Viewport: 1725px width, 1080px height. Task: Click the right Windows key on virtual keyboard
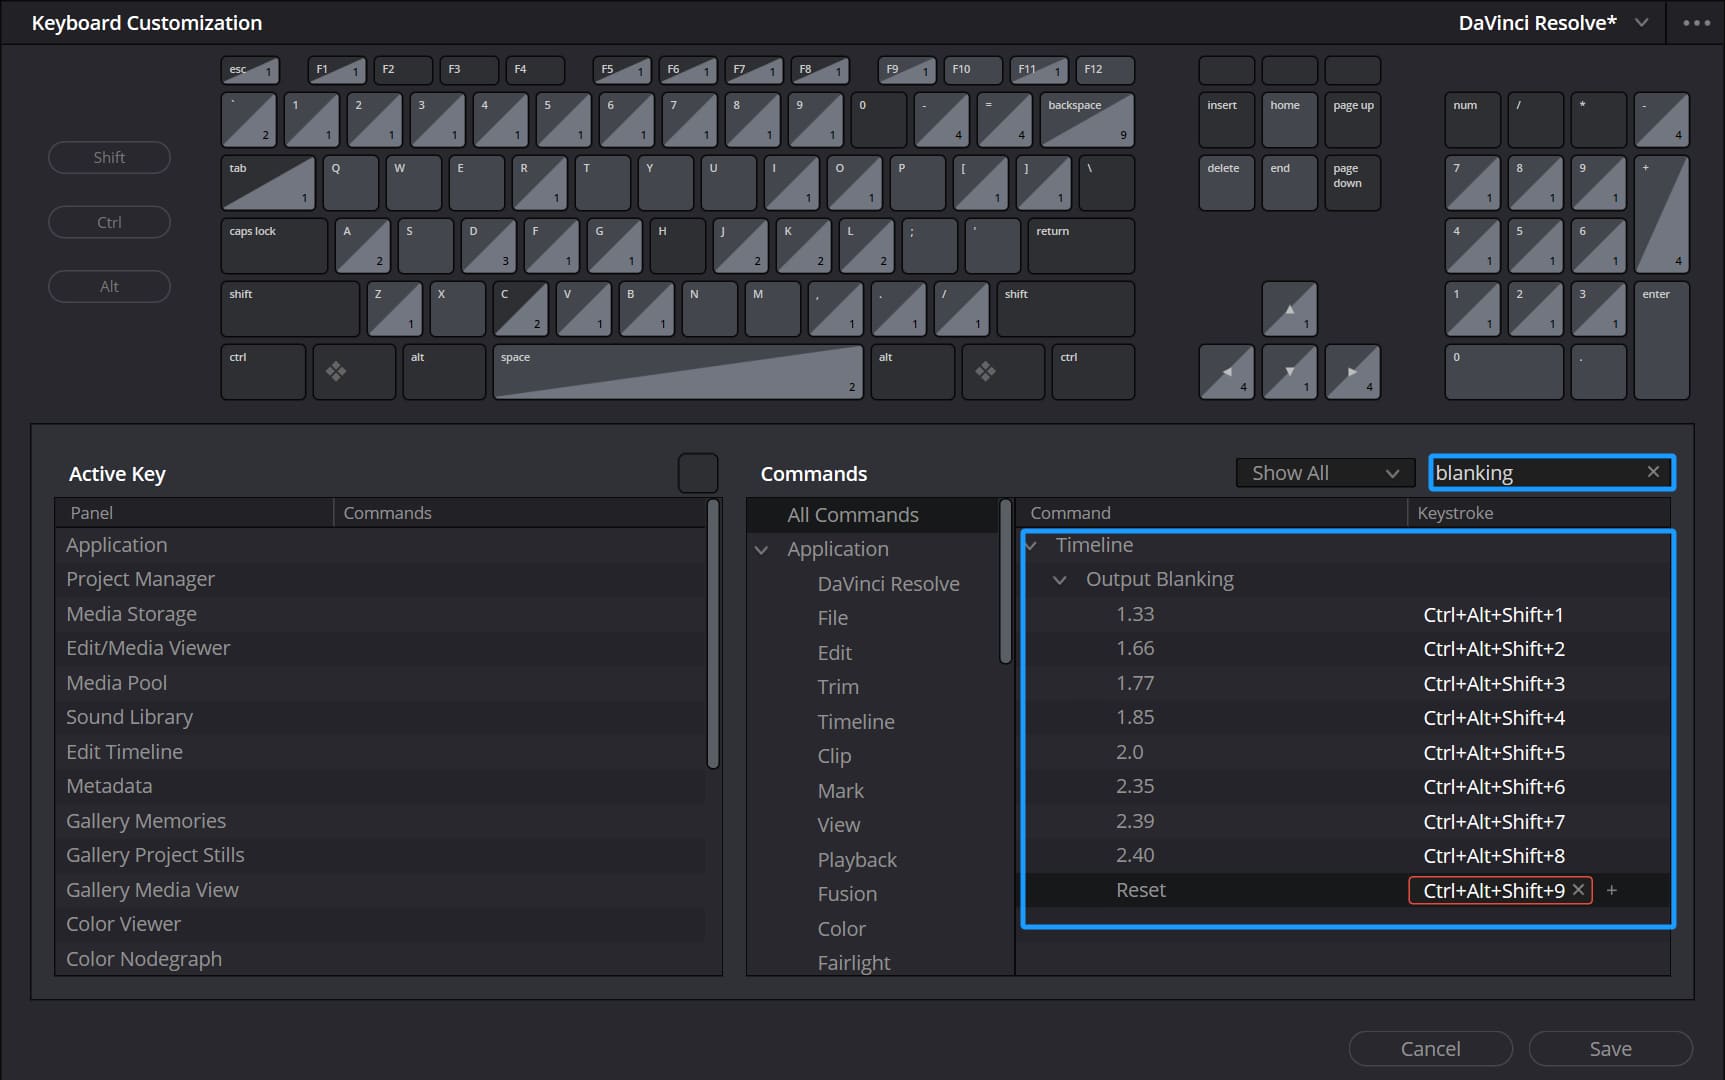[x=1003, y=372]
